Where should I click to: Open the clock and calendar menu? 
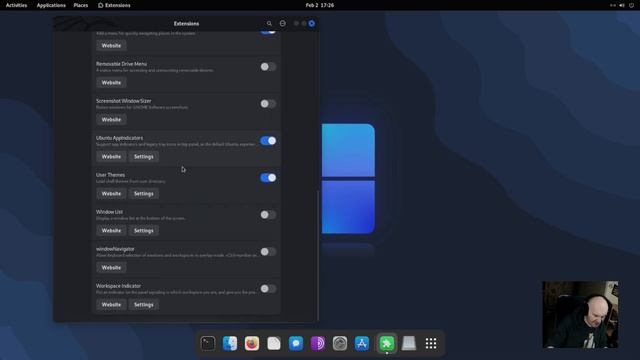coord(320,5)
